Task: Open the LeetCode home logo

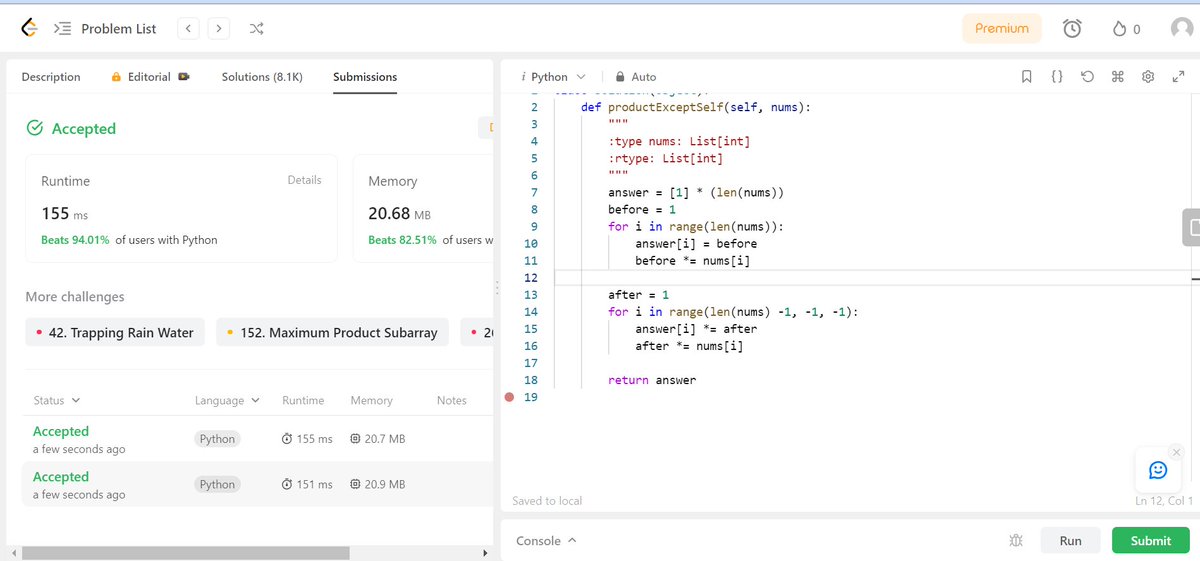Action: (29, 28)
